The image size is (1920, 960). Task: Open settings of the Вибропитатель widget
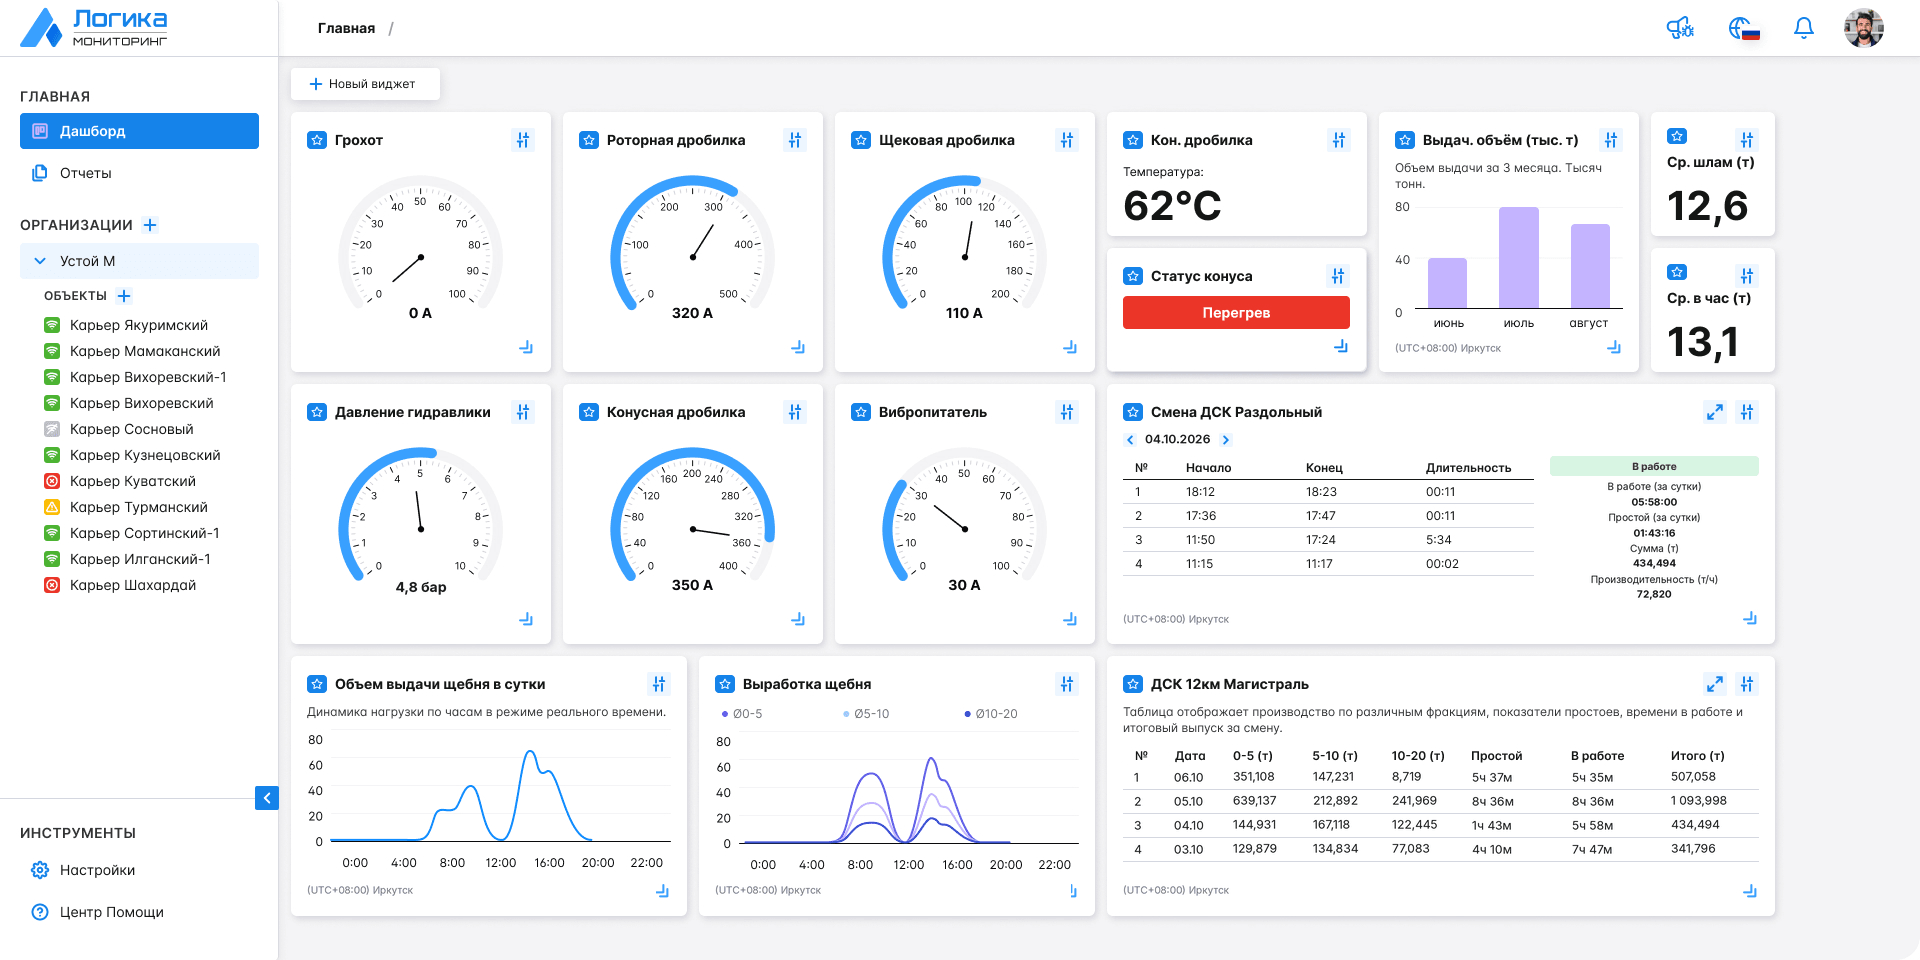click(x=1067, y=412)
